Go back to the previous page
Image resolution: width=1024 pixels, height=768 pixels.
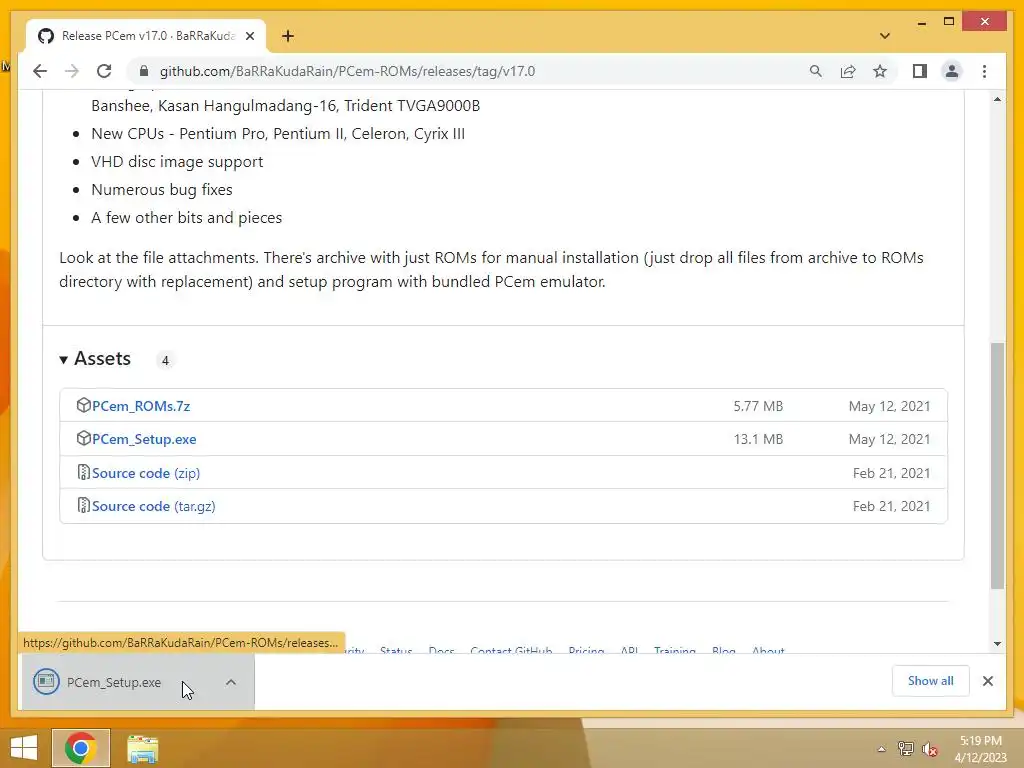(x=40, y=71)
